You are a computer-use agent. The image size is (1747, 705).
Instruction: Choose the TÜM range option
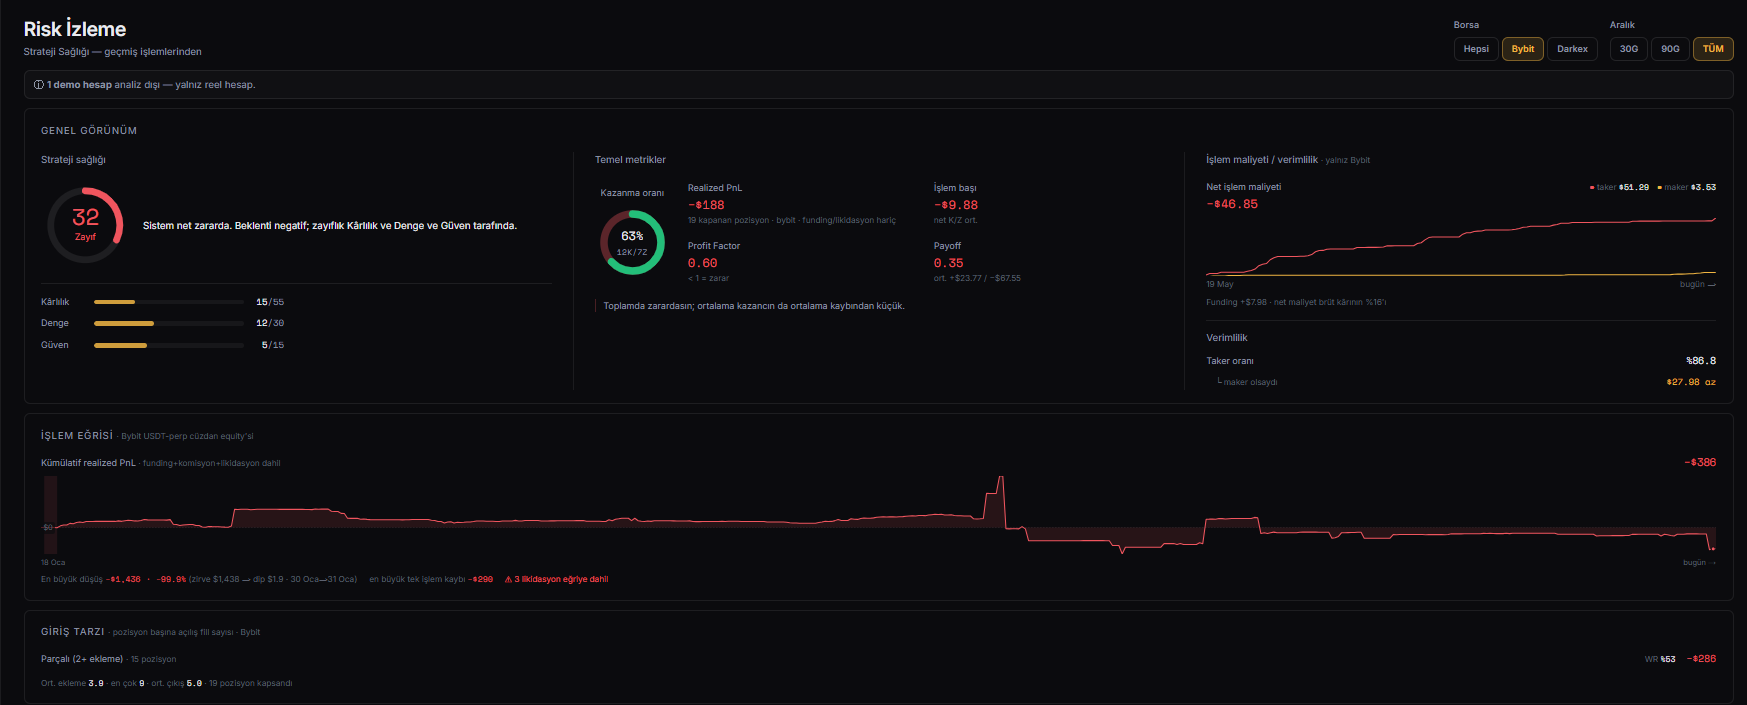pyautogui.click(x=1713, y=49)
